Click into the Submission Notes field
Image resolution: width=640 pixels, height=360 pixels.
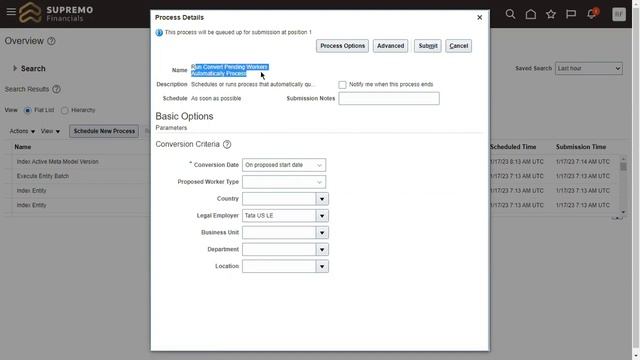coord(389,98)
